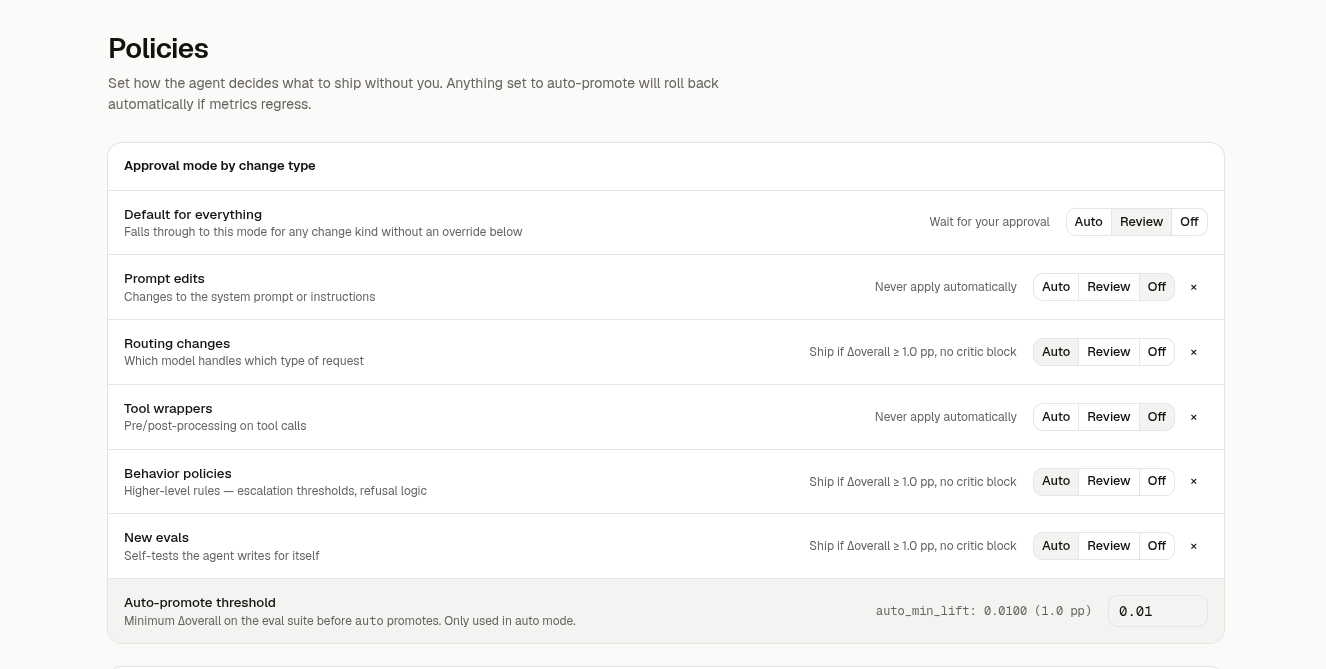The image size is (1326, 669).
Task: Turn New evals Off
Action: coord(1157,546)
